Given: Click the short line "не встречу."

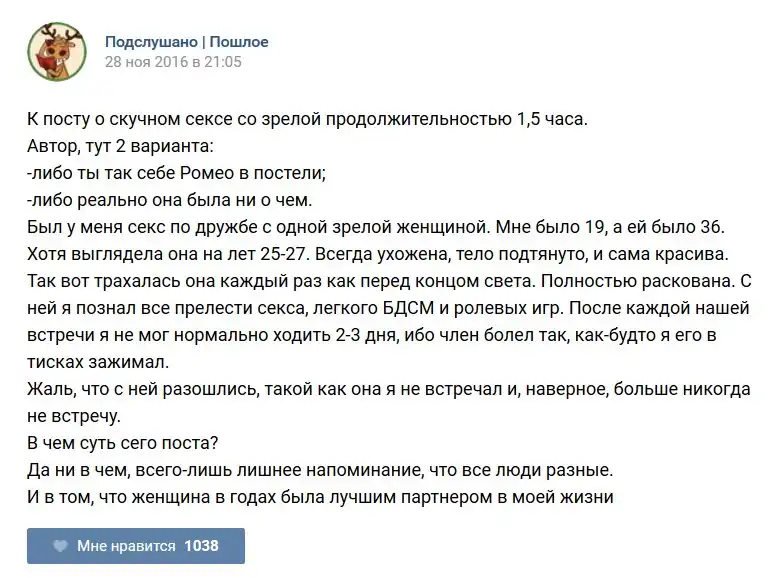Looking at the screenshot, I should 74,412.
